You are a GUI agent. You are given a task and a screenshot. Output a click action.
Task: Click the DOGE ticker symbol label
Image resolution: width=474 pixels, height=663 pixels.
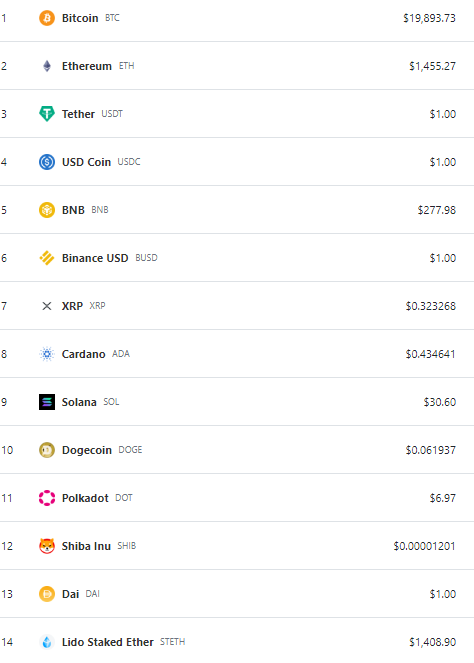coord(130,450)
